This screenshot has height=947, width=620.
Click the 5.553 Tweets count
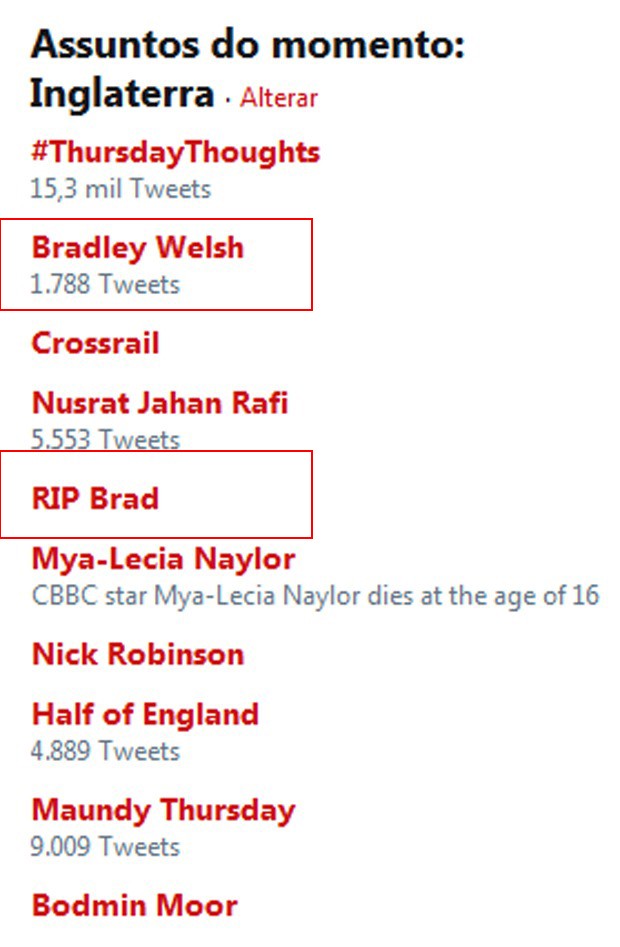pos(105,439)
